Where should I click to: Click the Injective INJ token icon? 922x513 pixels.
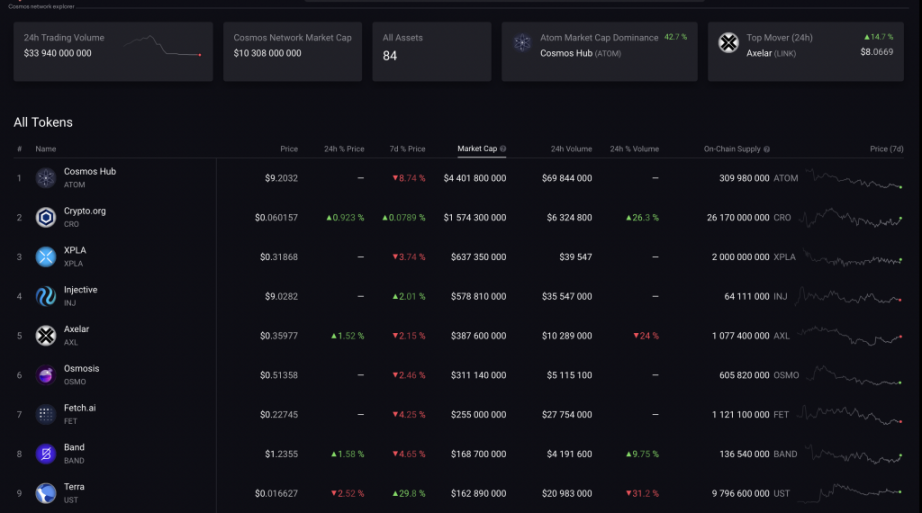pos(46,296)
